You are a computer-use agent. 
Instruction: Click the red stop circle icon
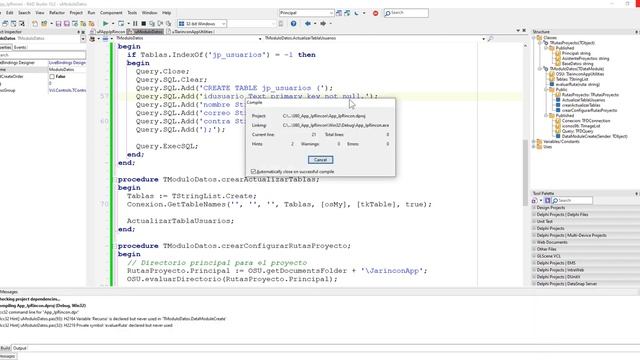click(x=376, y=13)
